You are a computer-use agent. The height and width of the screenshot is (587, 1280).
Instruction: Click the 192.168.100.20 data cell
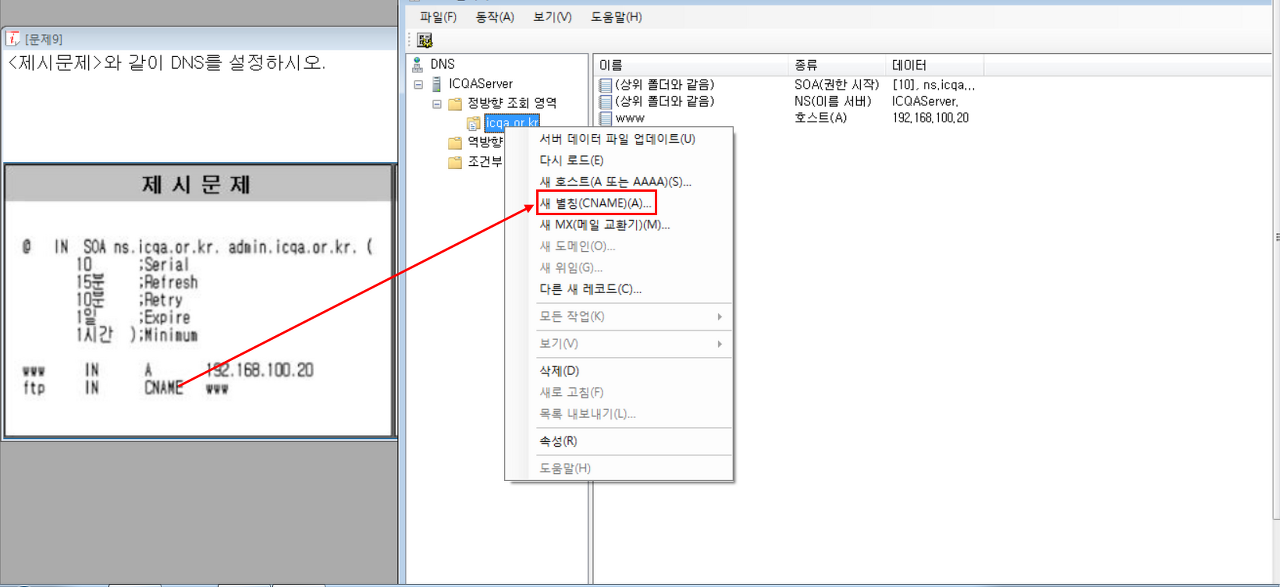(x=930, y=118)
